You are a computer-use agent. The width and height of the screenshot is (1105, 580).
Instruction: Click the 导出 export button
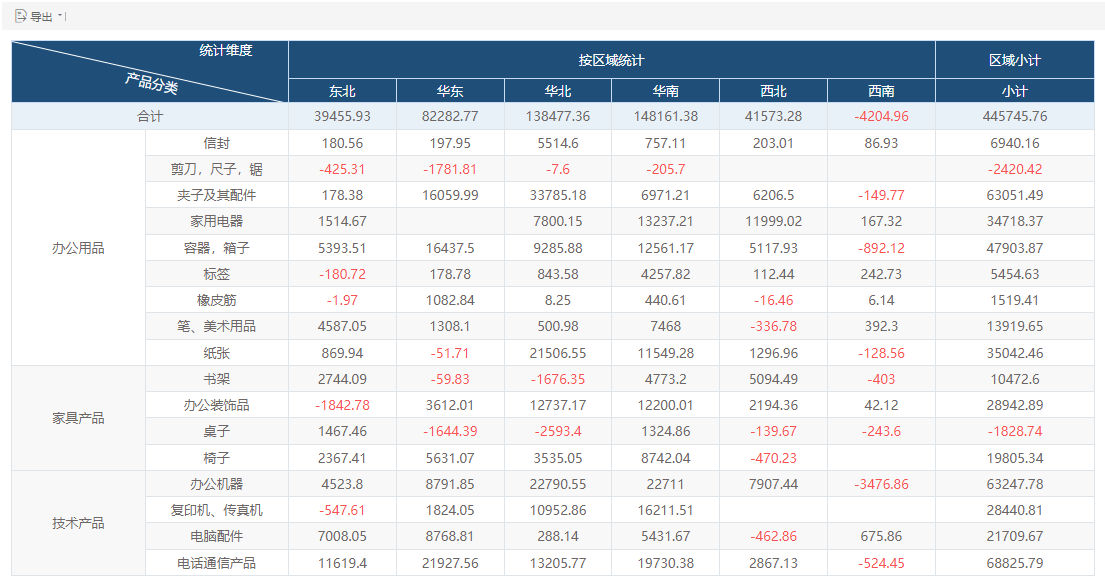40,16
